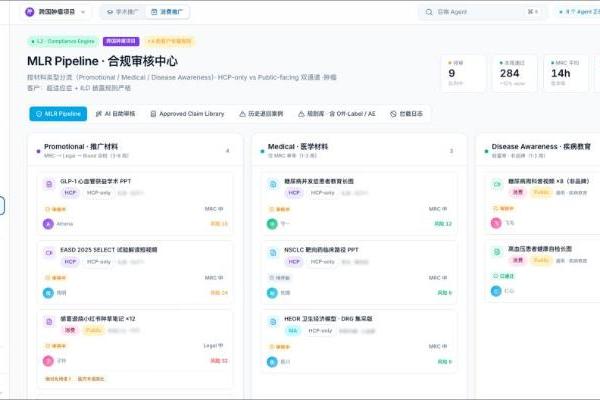Click the document icon on the GLP-1 card
This screenshot has height=400, width=600.
point(49,184)
